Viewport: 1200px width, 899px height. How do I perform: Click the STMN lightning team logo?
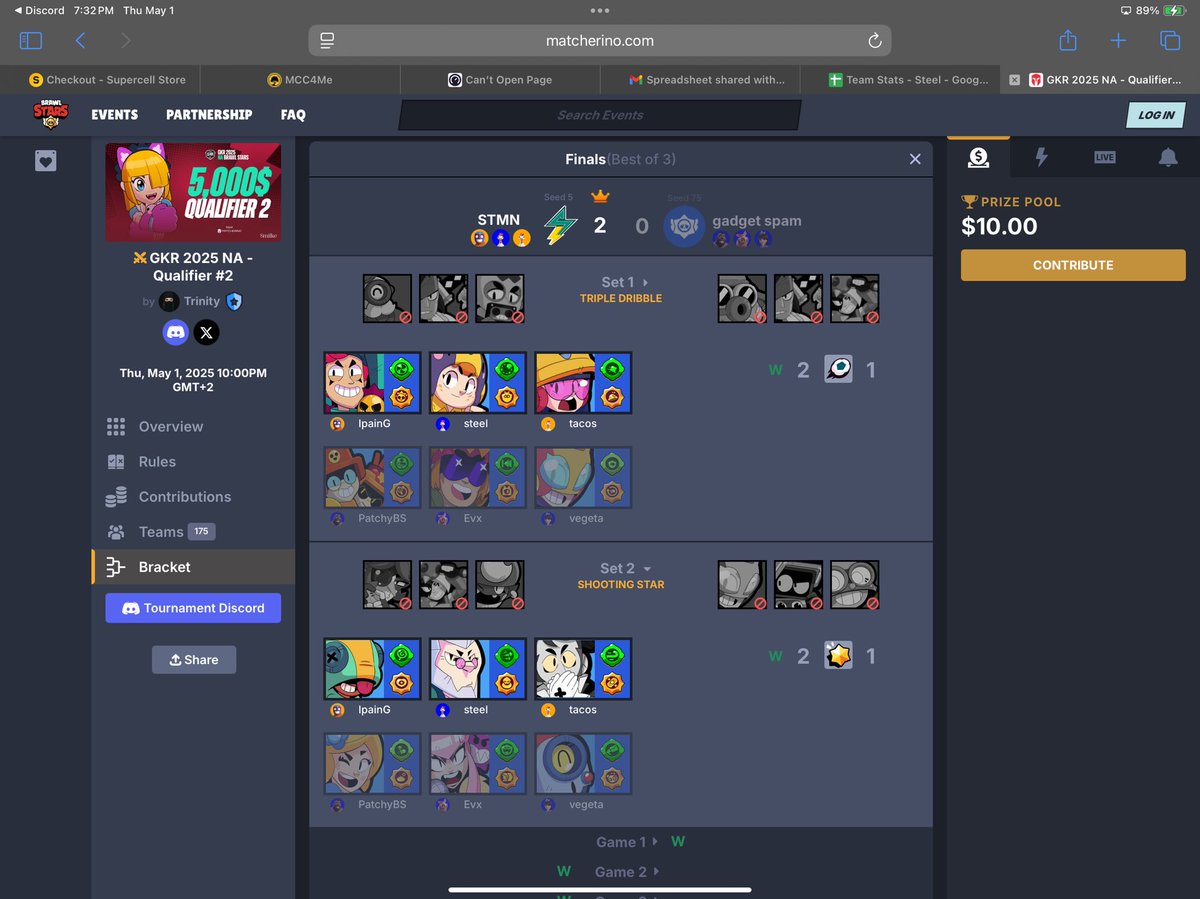point(560,226)
